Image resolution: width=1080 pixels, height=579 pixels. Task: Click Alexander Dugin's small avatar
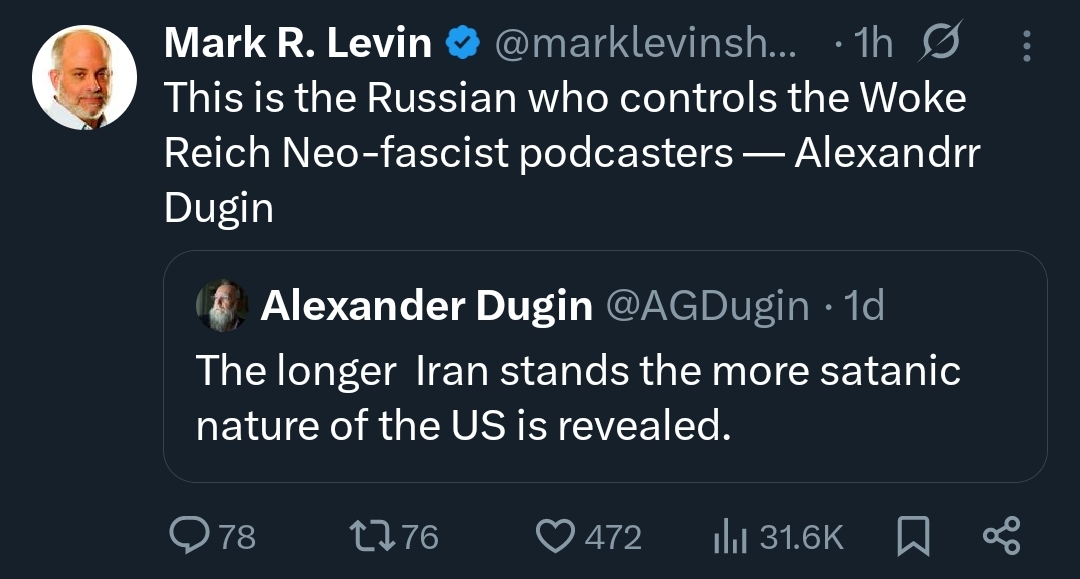pyautogui.click(x=222, y=305)
